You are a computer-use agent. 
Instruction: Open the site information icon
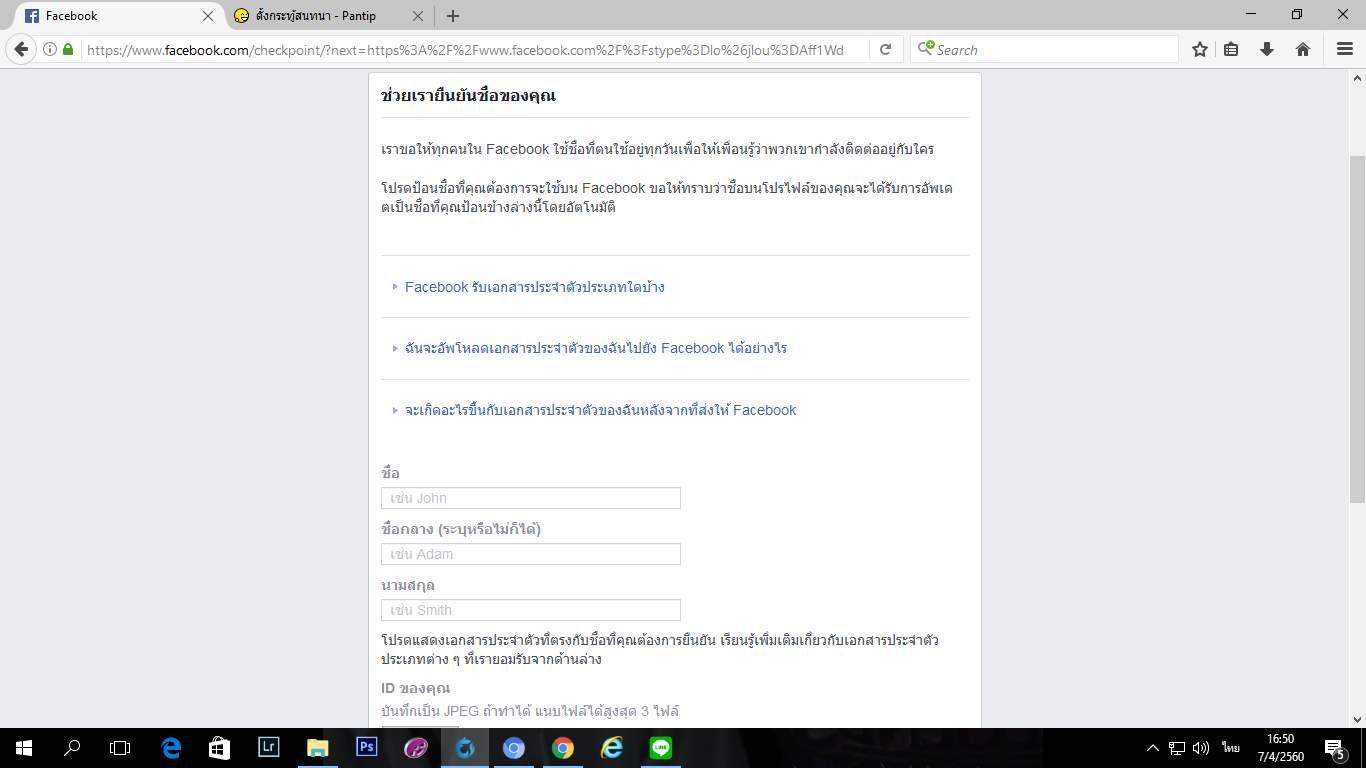click(50, 49)
